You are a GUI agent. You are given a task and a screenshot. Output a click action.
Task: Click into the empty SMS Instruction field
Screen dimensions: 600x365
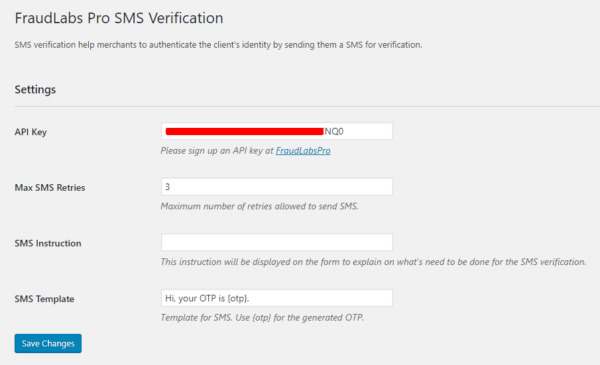pyautogui.click(x=277, y=242)
